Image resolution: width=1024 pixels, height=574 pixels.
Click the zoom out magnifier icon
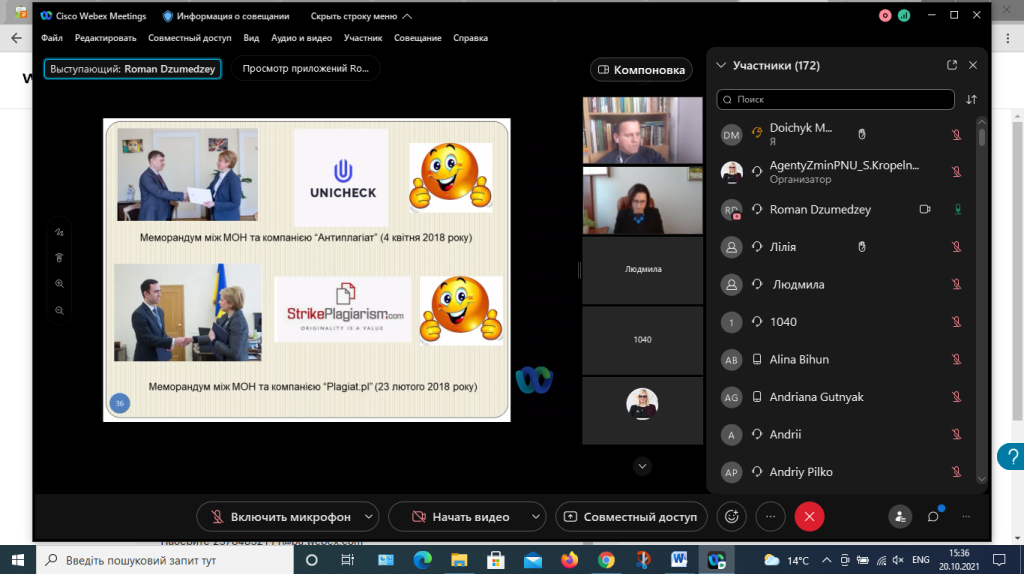[60, 310]
